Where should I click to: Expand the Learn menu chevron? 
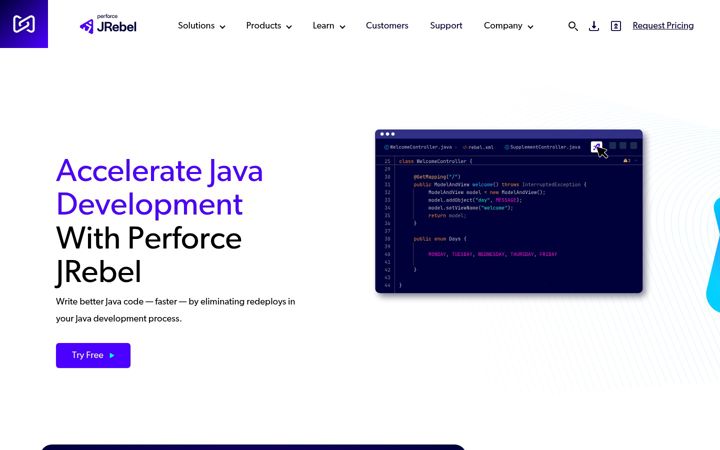(342, 27)
